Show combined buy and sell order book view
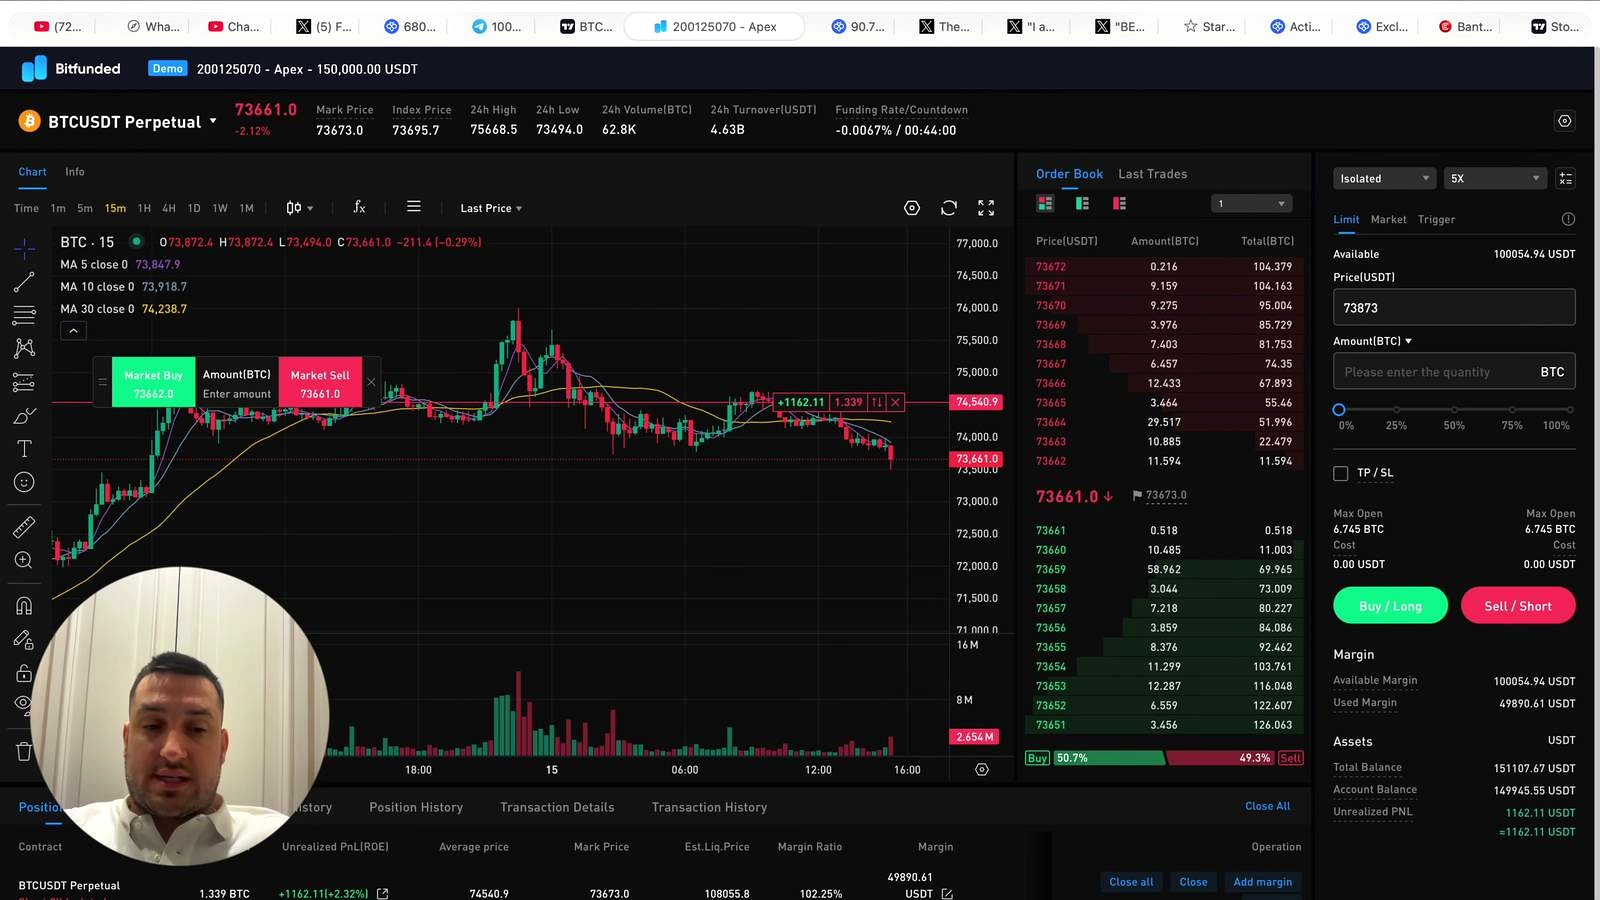The image size is (1600, 900). (x=1045, y=203)
